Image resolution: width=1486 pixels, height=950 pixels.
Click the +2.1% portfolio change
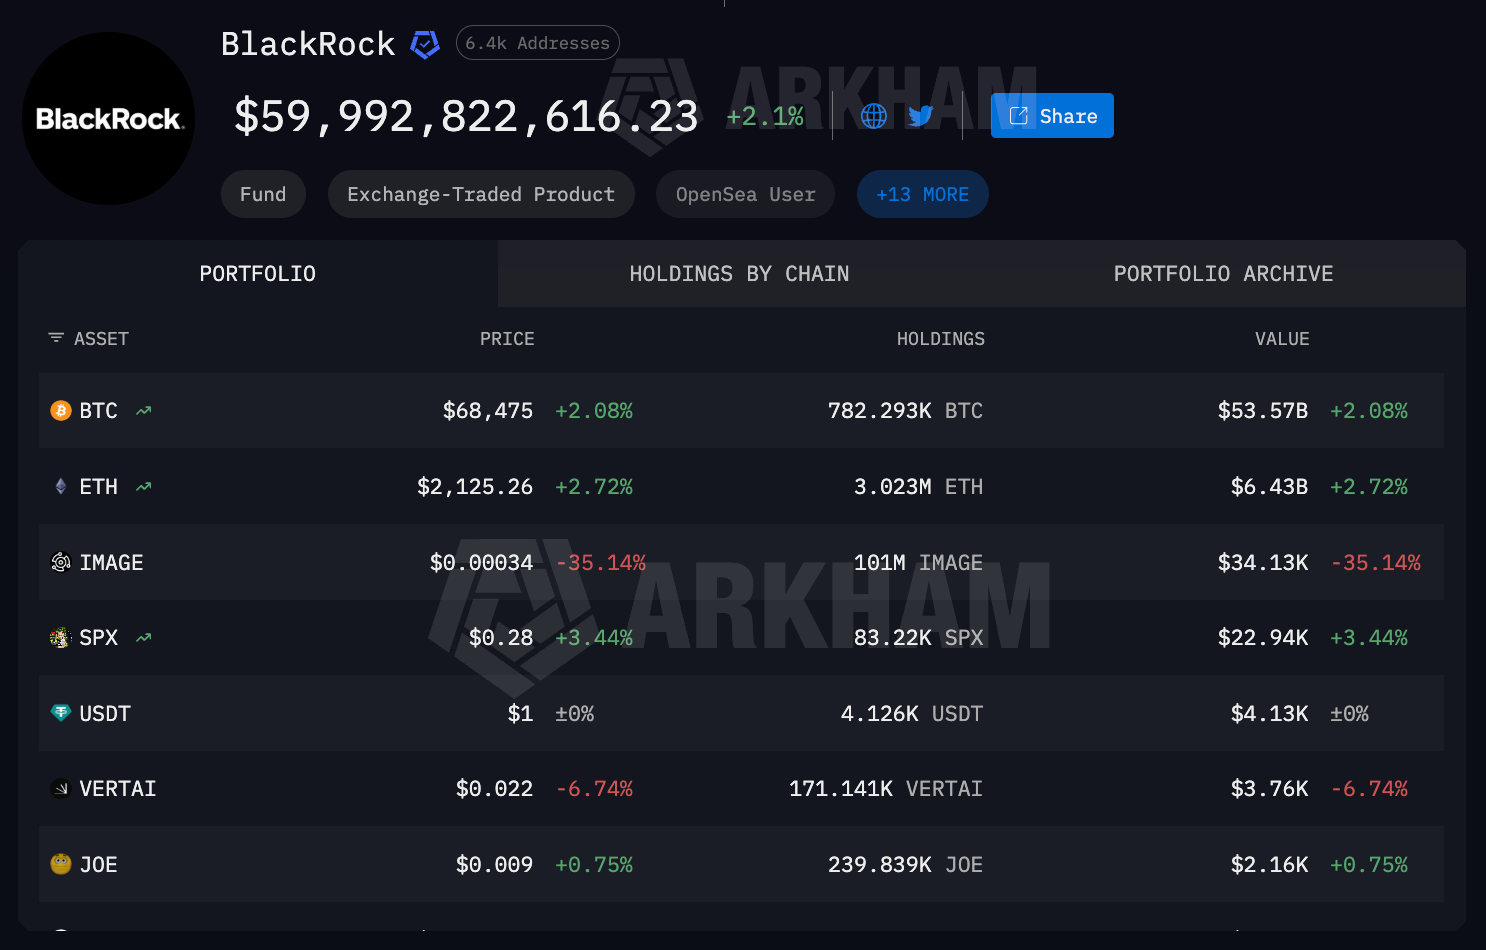(765, 117)
